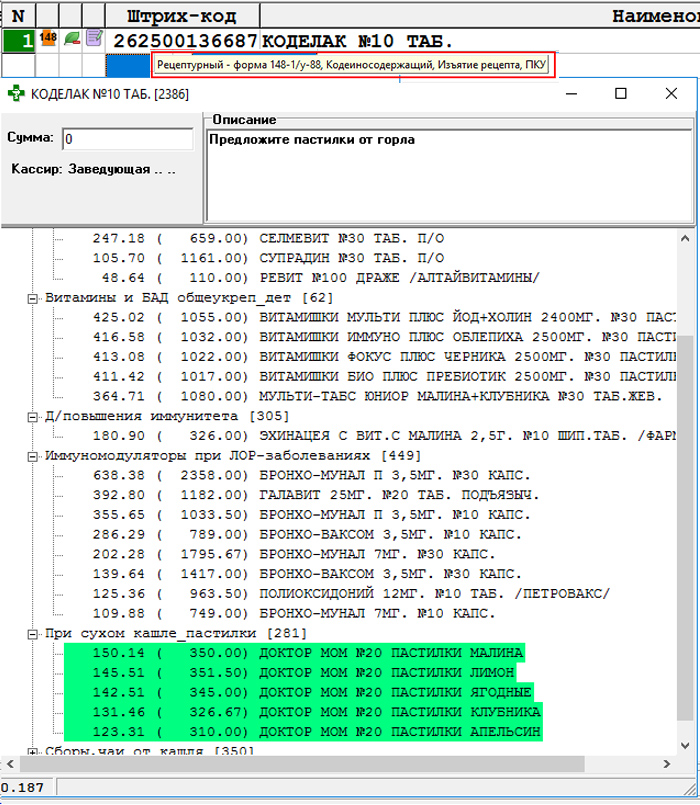Select ПОЛИОКСИДОНИЙ 12МГ. №10 ТАБ. row
The width and height of the screenshot is (700, 805).
pos(351,595)
